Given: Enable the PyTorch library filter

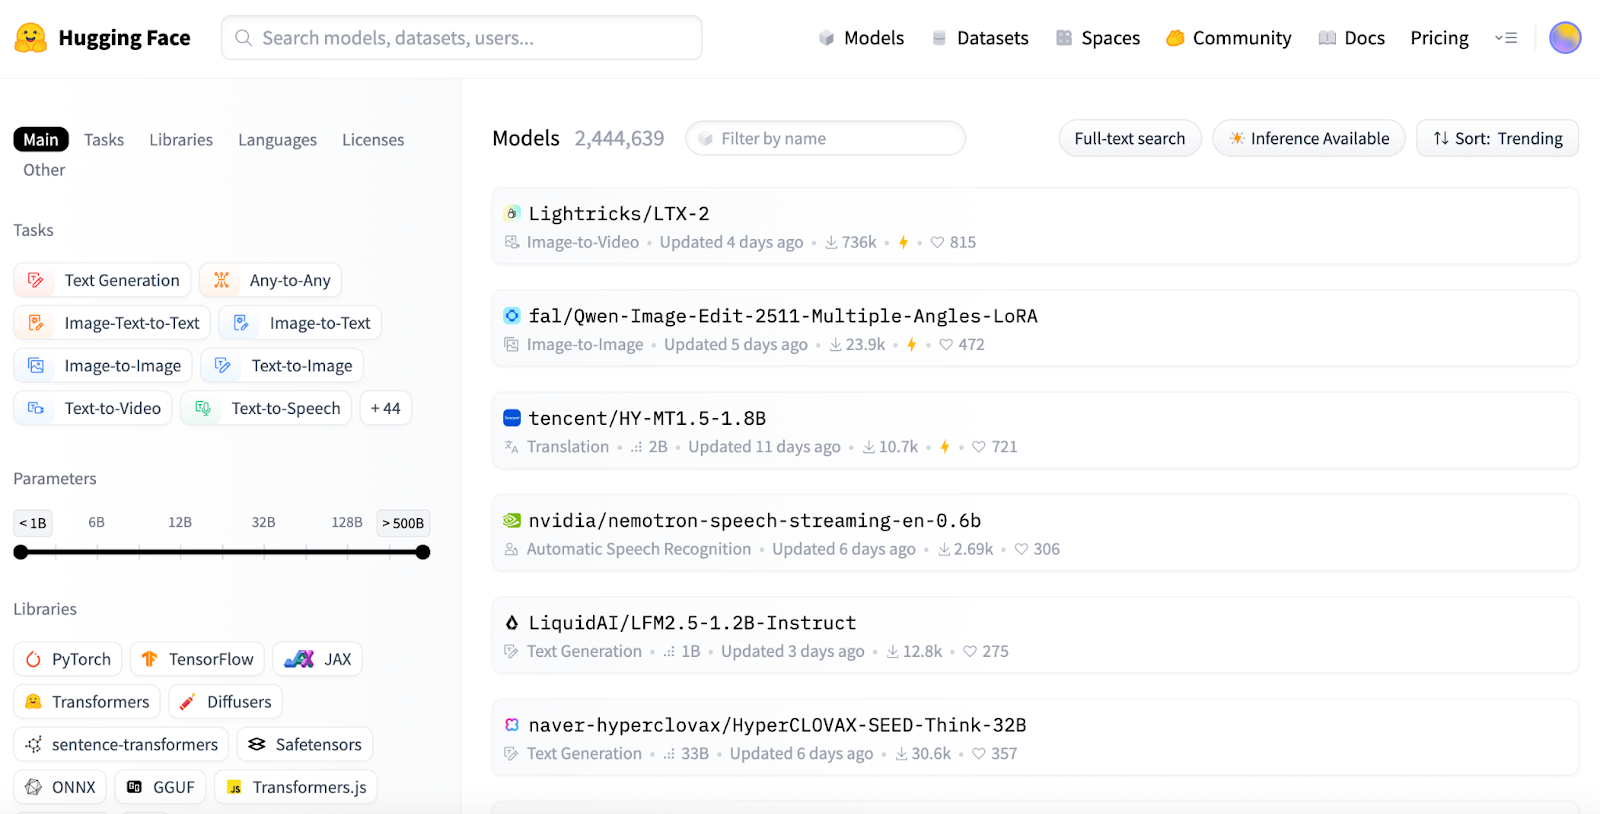Looking at the screenshot, I should coord(68,659).
